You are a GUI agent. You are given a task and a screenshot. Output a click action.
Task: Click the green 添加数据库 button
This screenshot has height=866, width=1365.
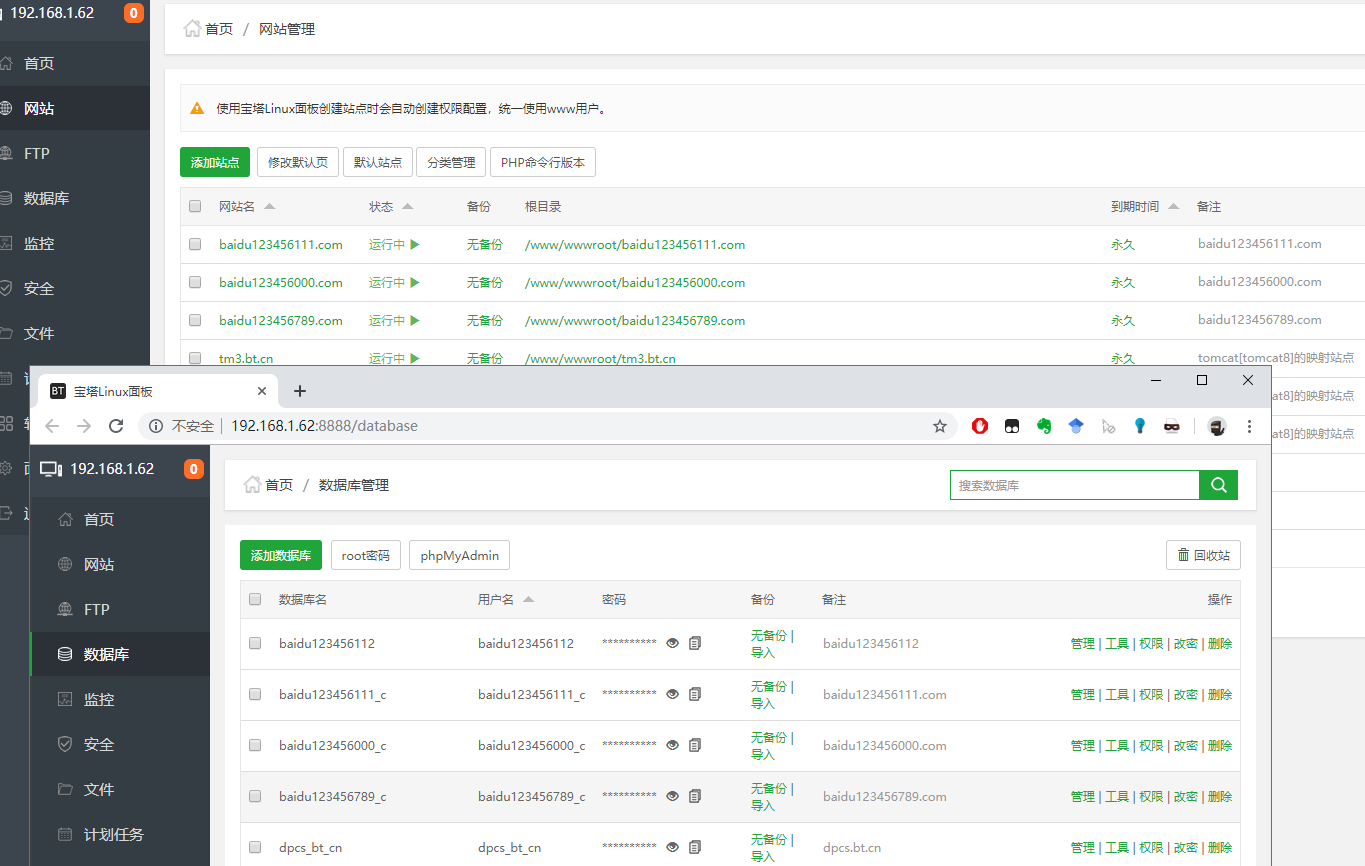281,555
